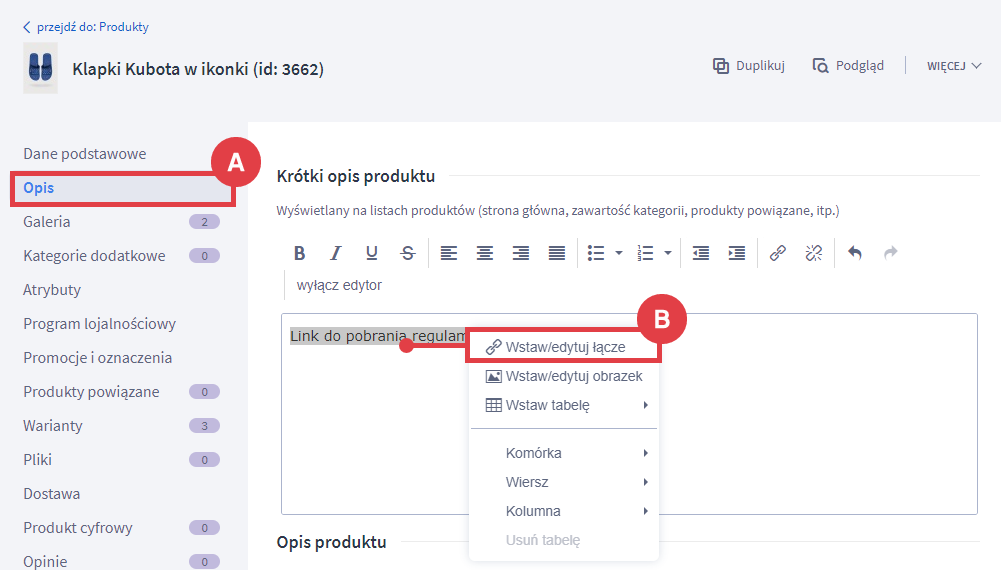Select Wstaw/edytuj obrazek menu entry
Image resolution: width=1001 pixels, height=570 pixels.
click(x=573, y=376)
